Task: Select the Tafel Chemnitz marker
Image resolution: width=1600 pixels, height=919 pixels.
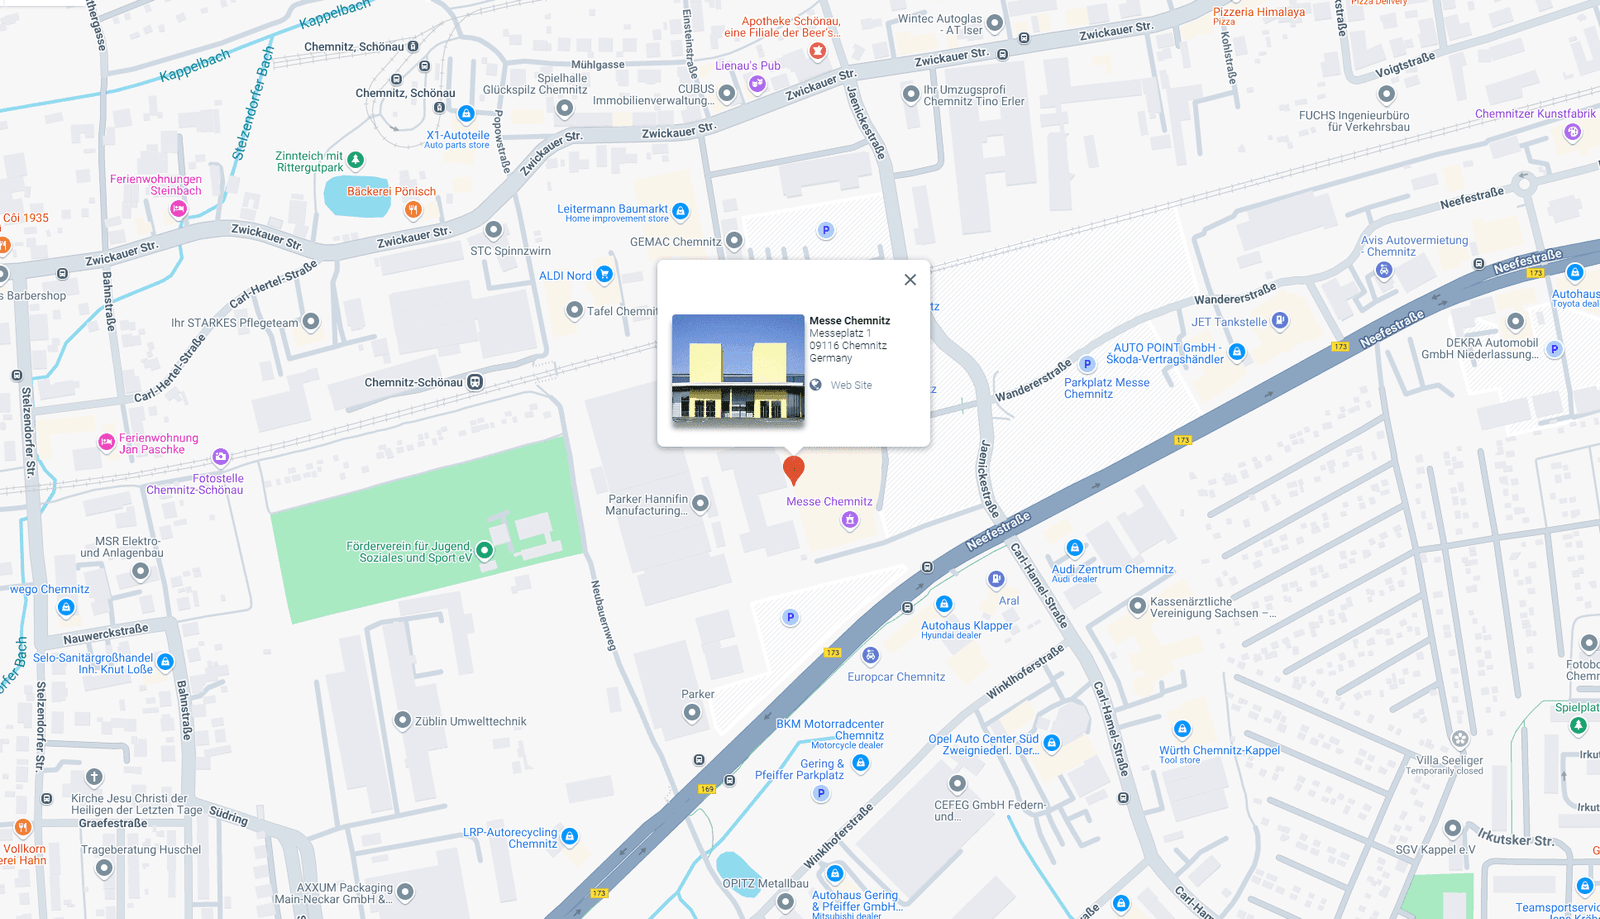Action: point(575,310)
